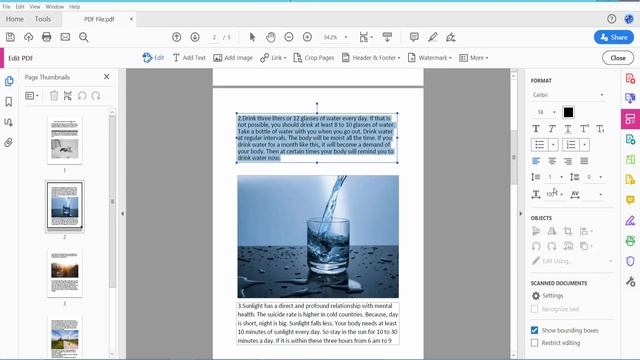Rotate page counterclockwise in thumbnails
The height and width of the screenshot is (360, 640).
(x=82, y=96)
